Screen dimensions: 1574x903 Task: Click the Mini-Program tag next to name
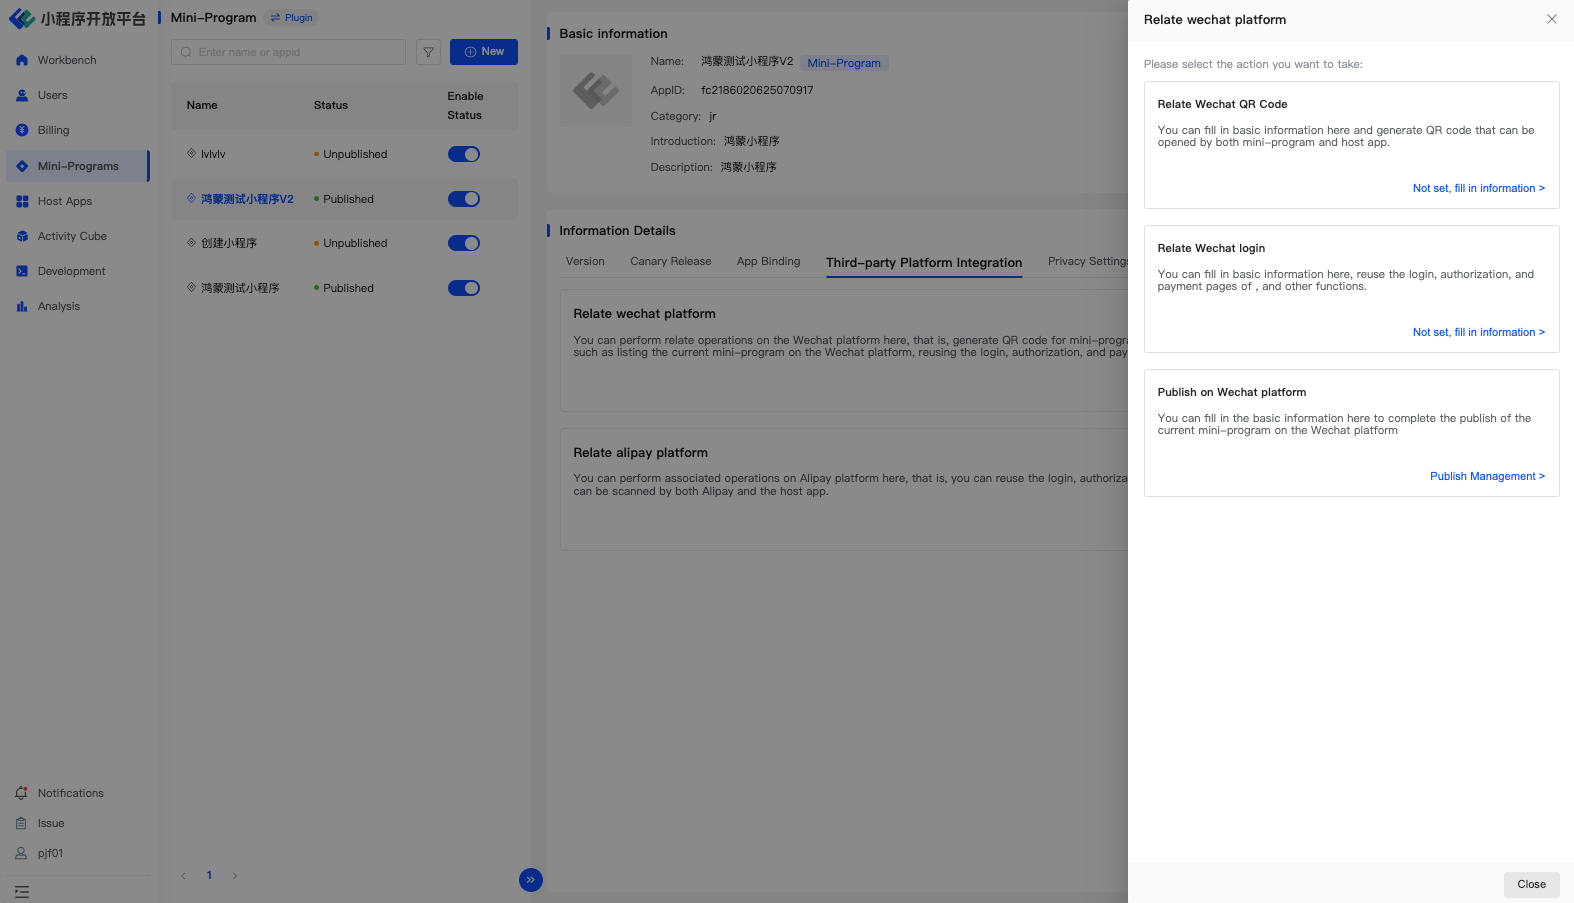click(x=844, y=63)
